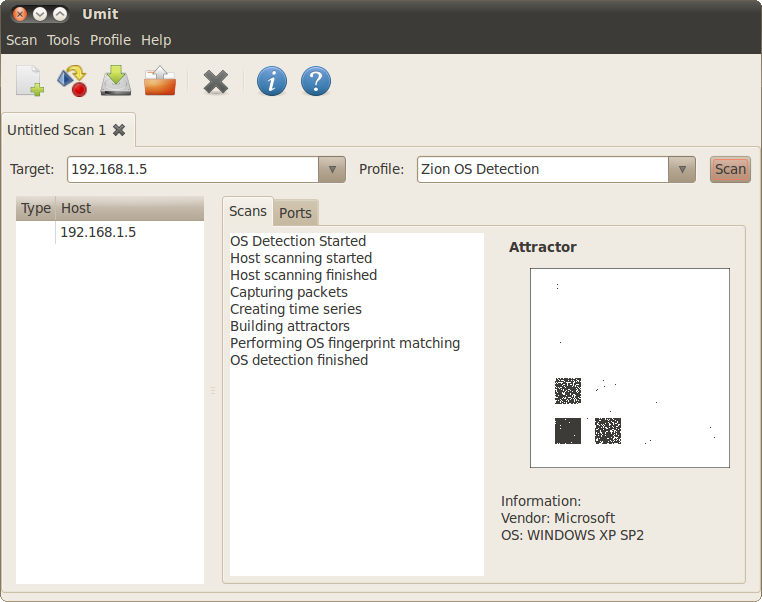Click the blue Help question-mark icon

click(x=316, y=81)
